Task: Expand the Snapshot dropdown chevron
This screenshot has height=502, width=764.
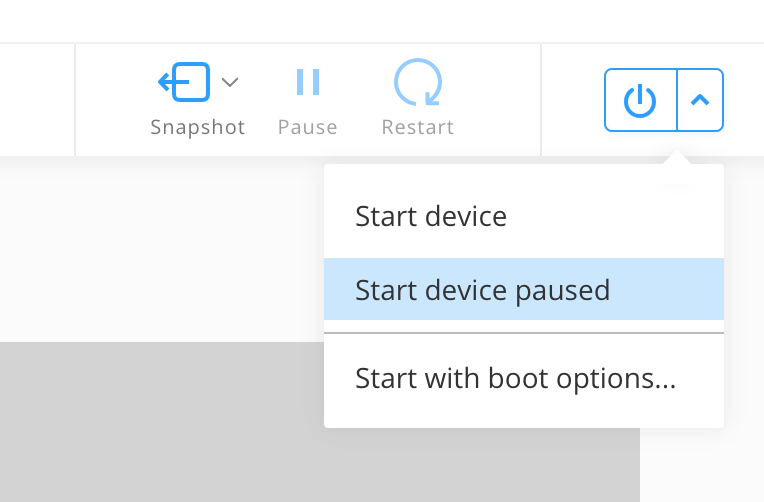Action: pos(230,82)
